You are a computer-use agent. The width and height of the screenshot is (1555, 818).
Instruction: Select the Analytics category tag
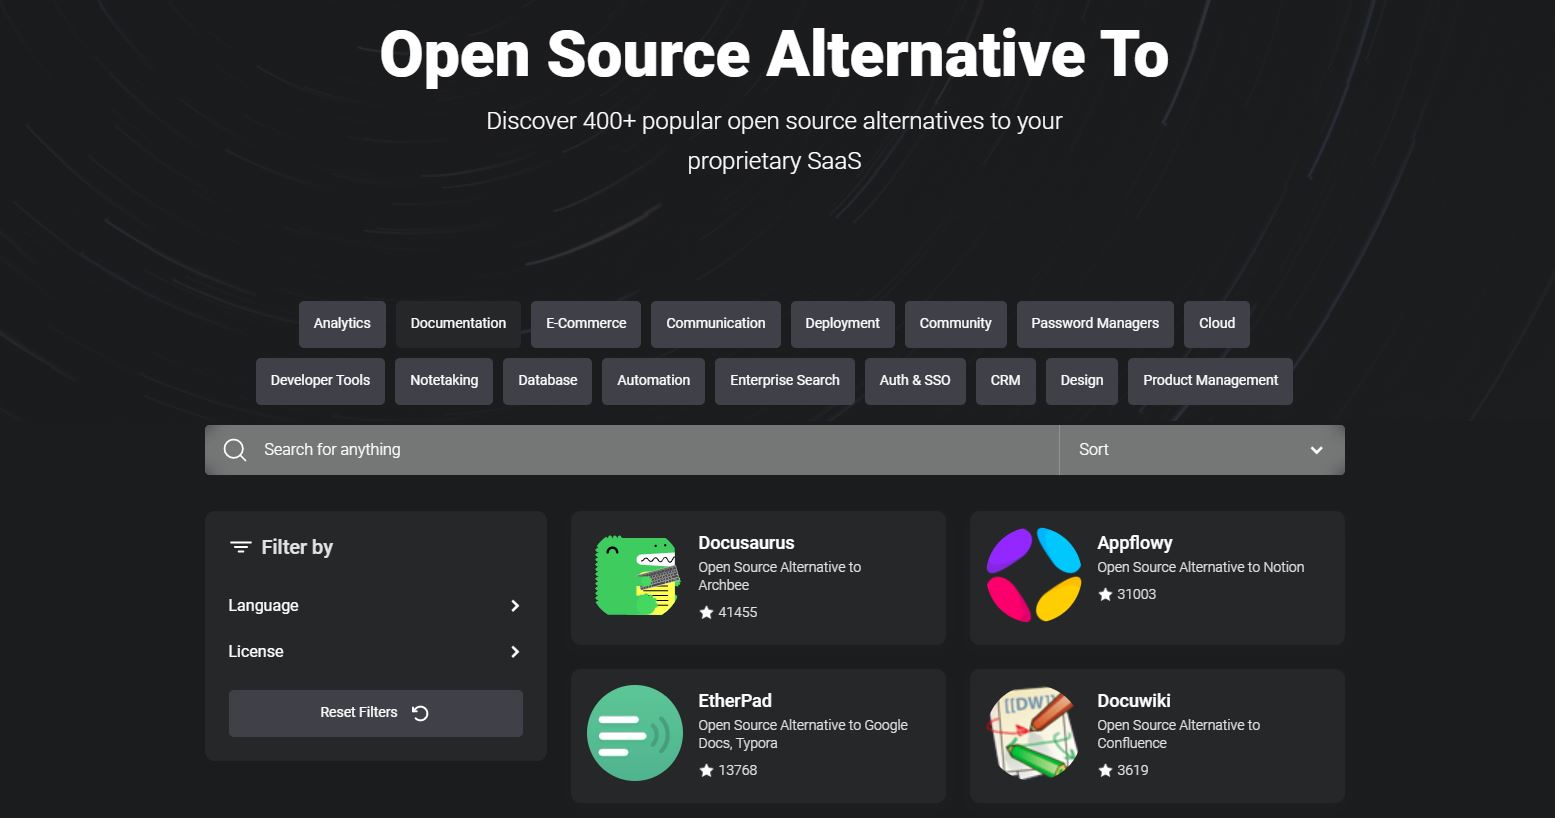(342, 324)
